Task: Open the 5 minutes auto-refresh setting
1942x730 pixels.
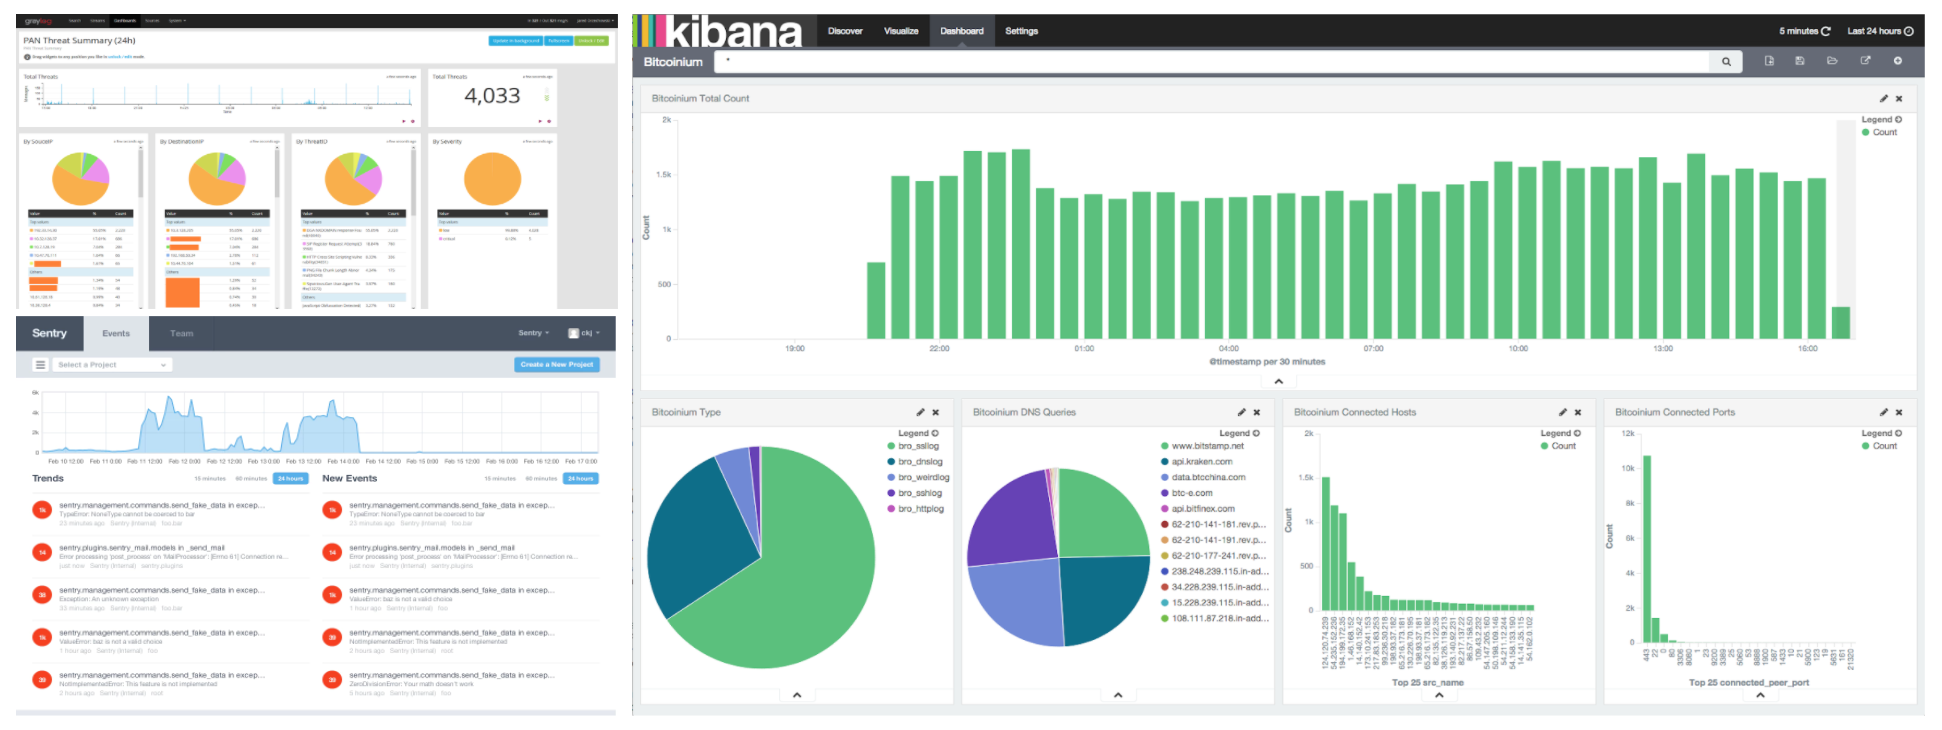Action: 1805,31
